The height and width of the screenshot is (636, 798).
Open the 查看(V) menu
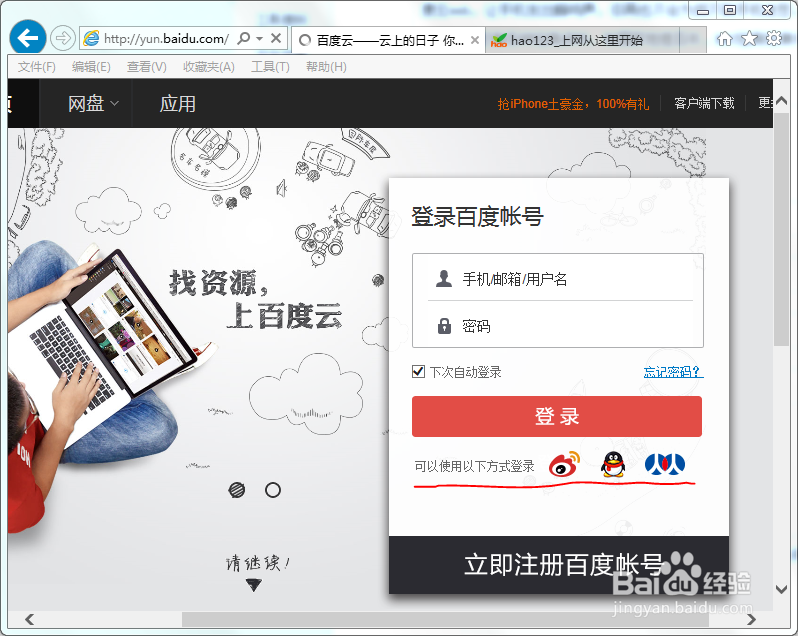click(x=147, y=67)
